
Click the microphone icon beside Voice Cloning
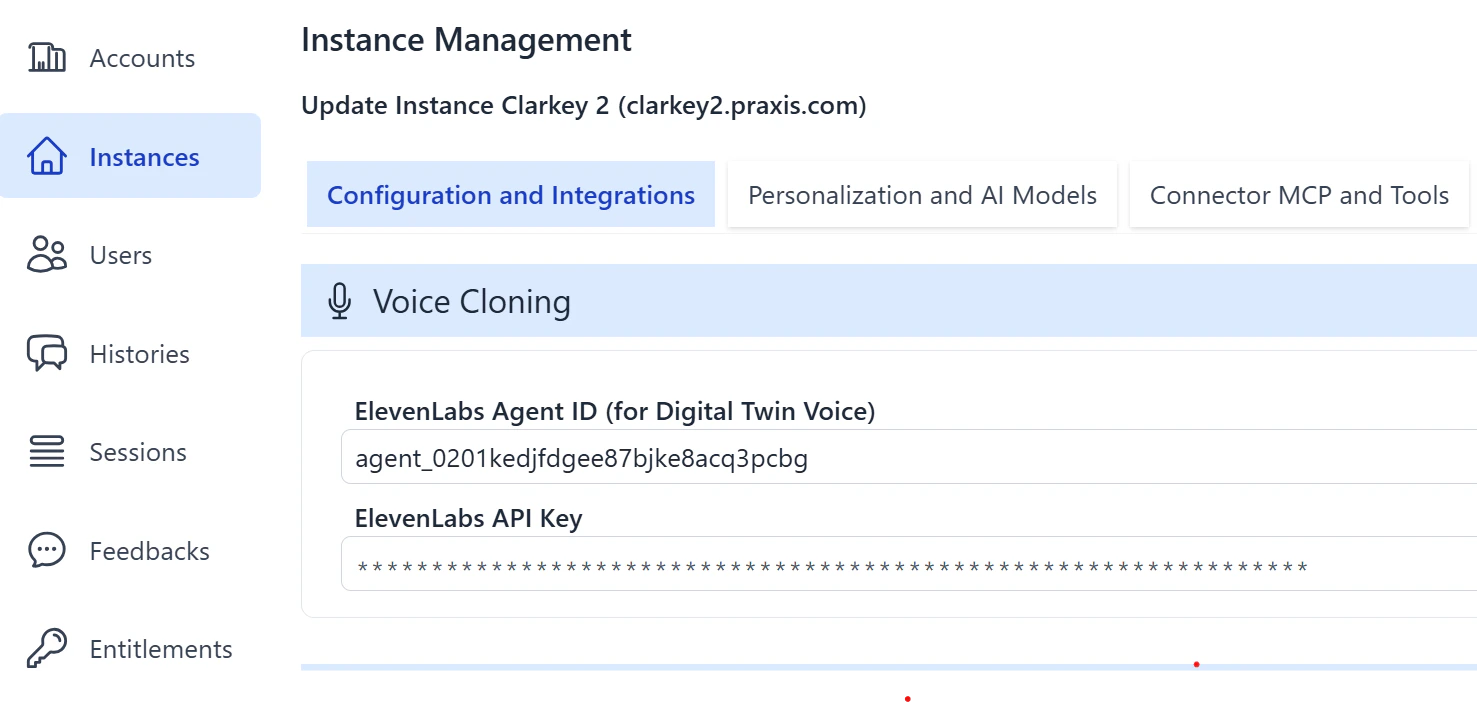tap(340, 301)
